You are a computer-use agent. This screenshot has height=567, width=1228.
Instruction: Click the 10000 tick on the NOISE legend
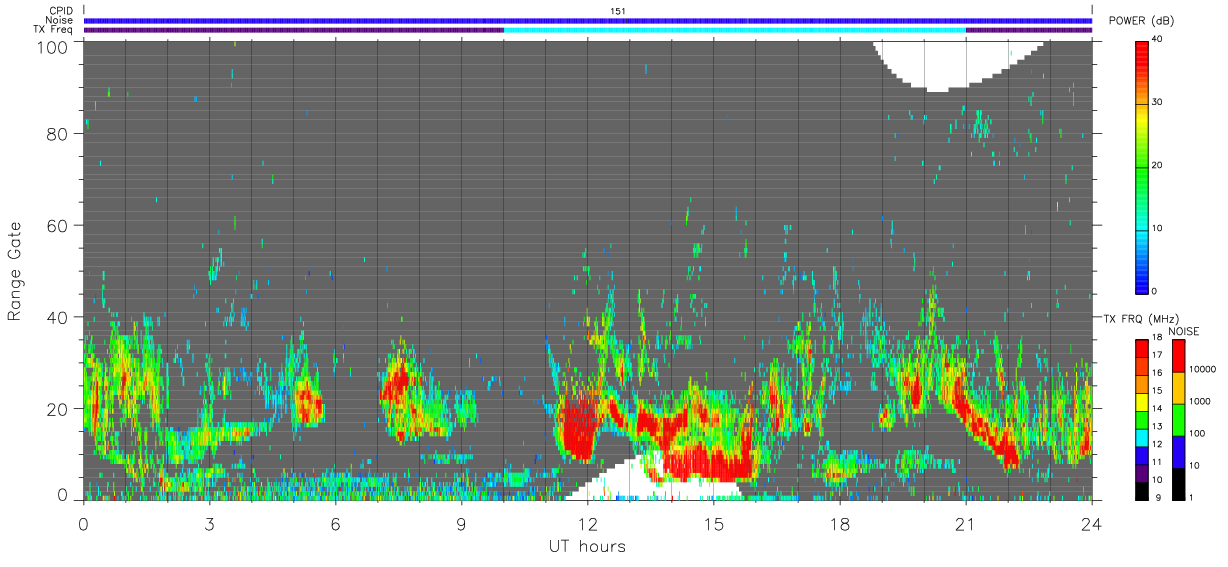tap(1203, 369)
